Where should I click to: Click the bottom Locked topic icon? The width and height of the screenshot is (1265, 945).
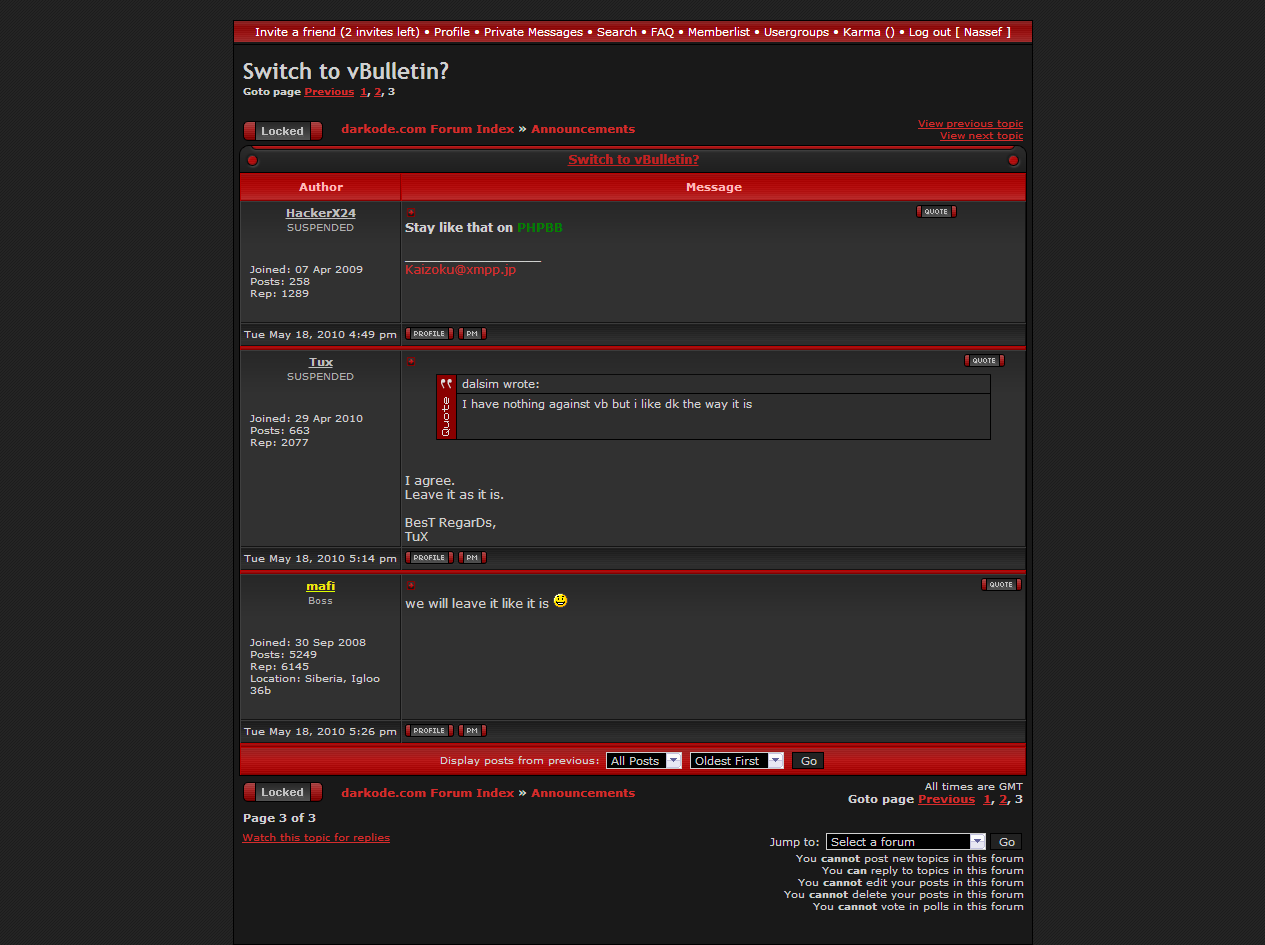click(282, 792)
